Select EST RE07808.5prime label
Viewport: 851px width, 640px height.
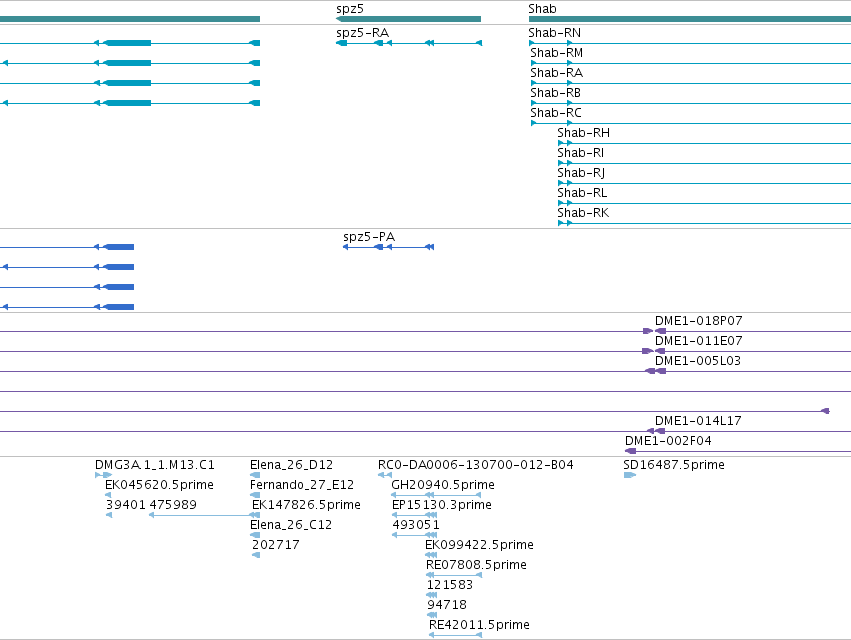(x=476, y=565)
